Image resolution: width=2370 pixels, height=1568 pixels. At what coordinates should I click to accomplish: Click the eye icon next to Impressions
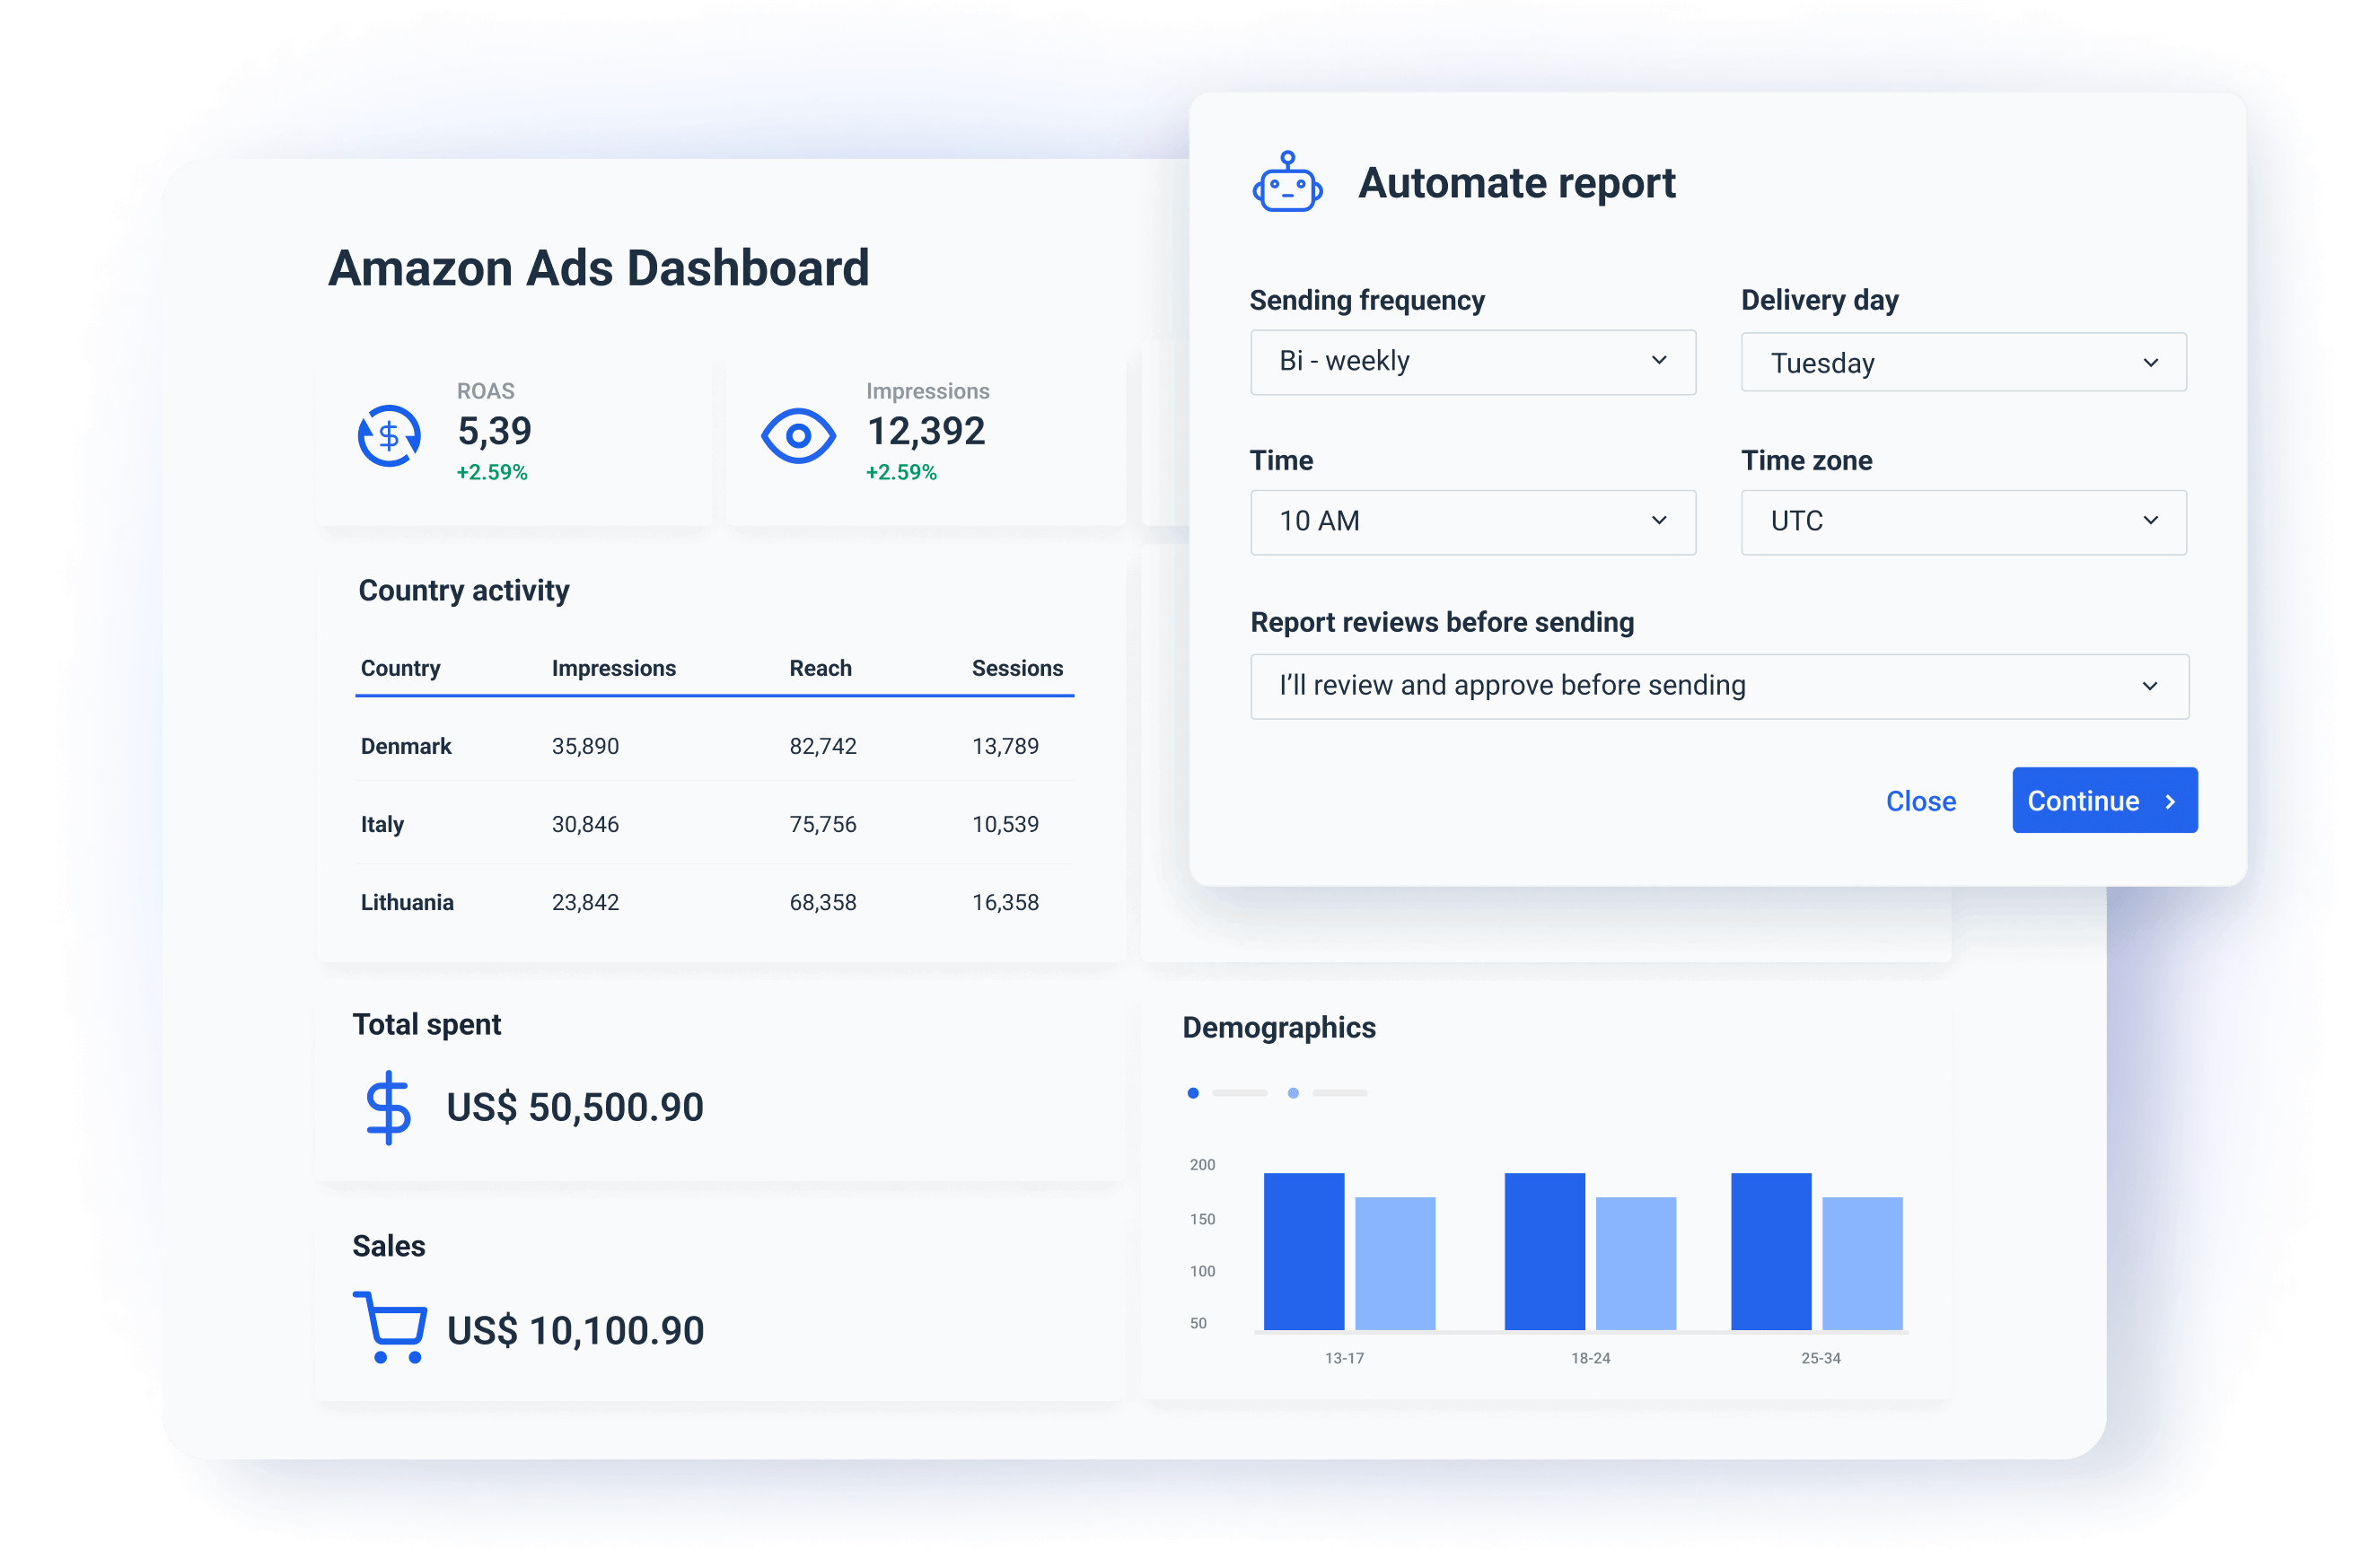[797, 435]
